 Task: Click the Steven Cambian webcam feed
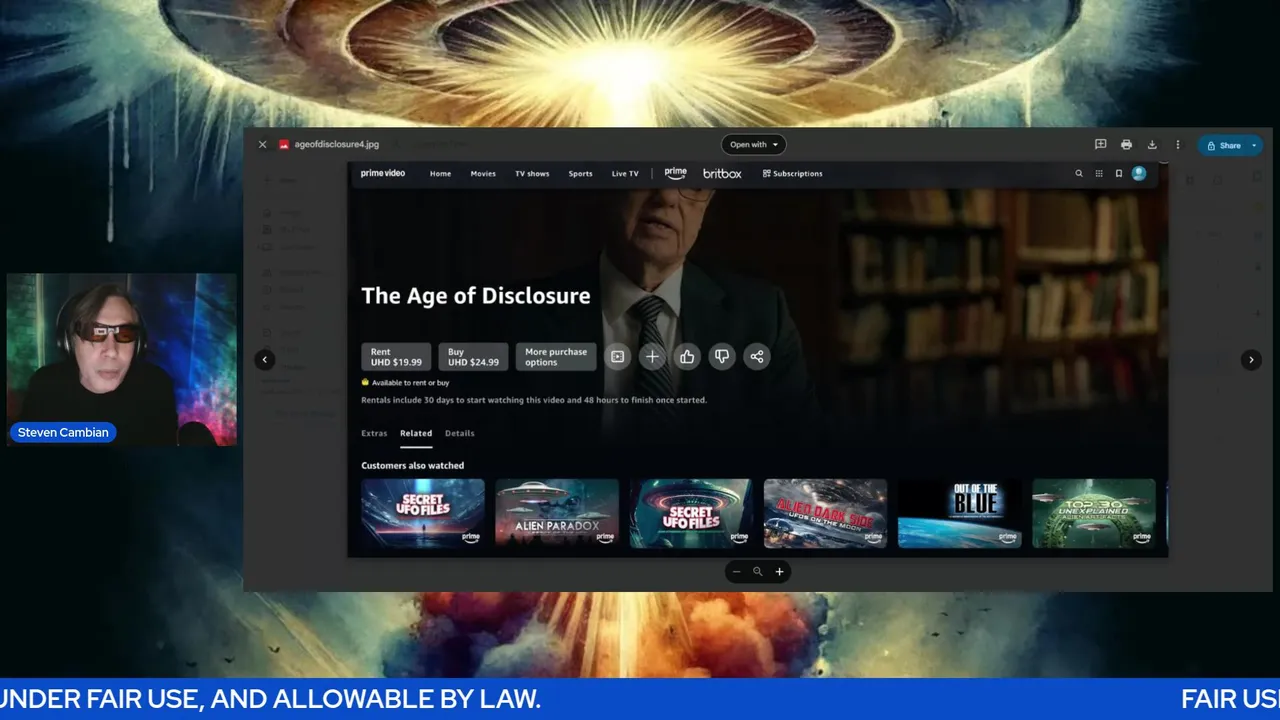(x=122, y=359)
